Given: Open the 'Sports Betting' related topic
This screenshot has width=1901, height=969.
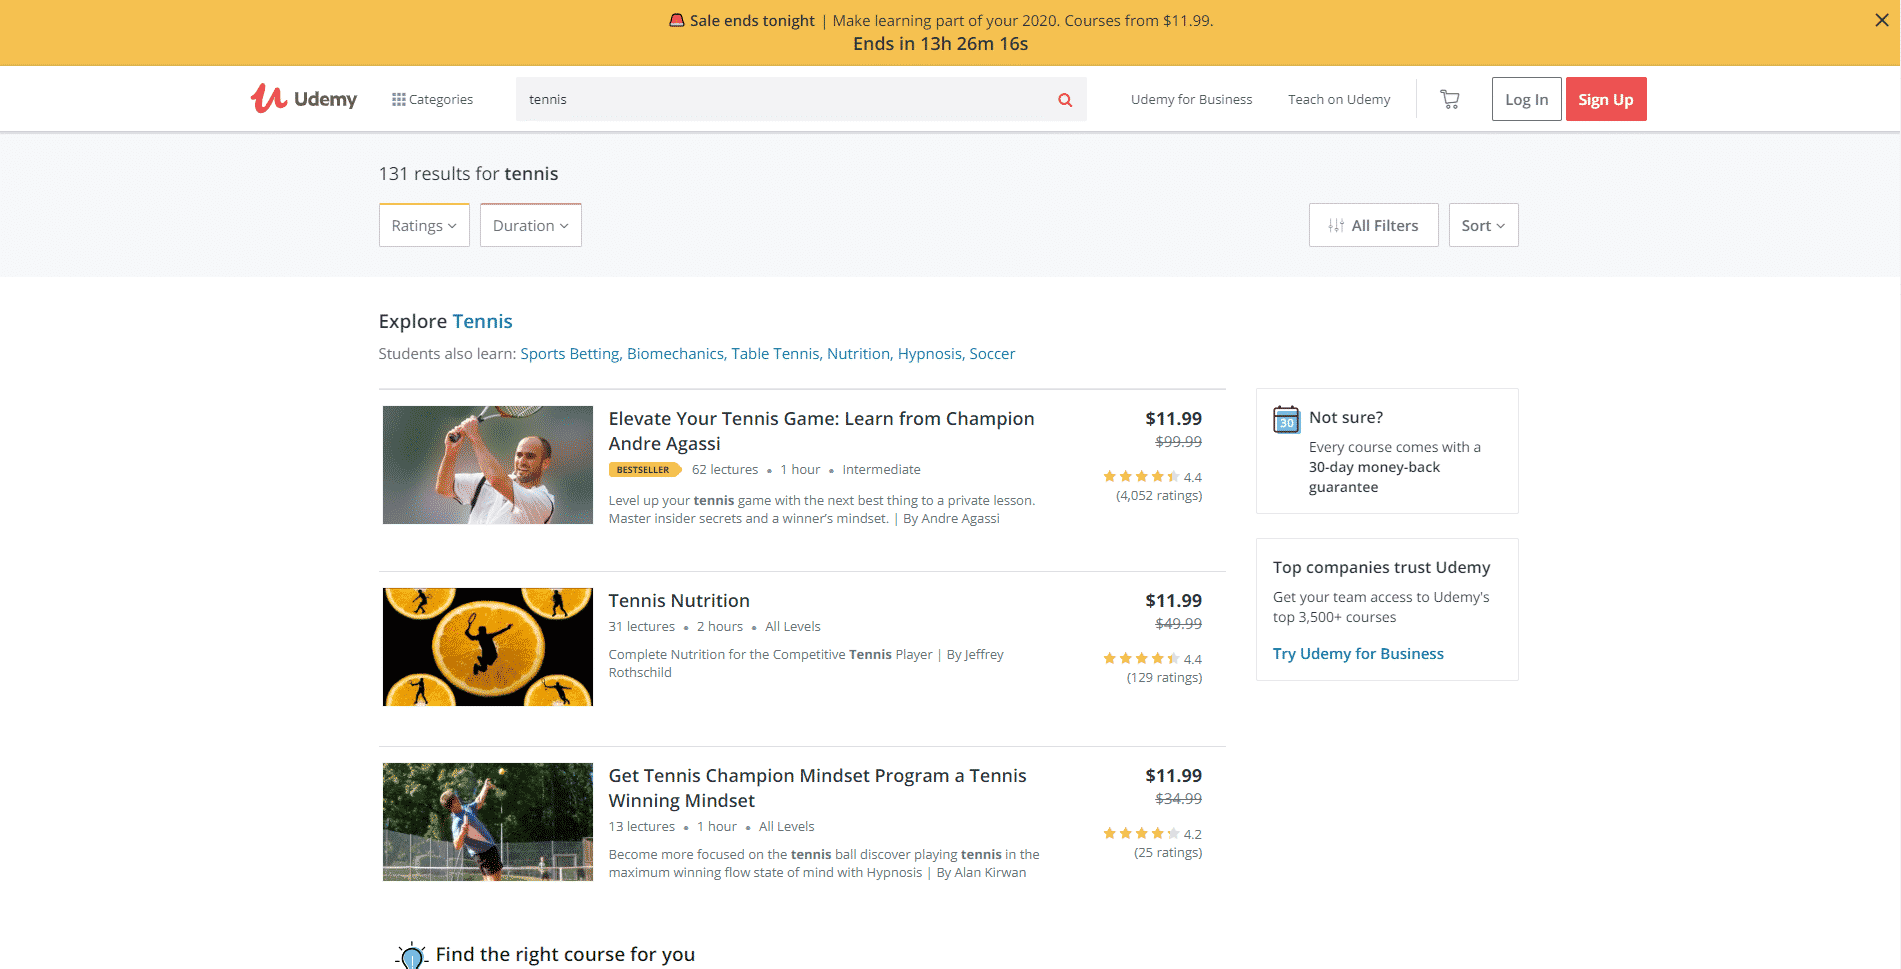Looking at the screenshot, I should coord(569,353).
